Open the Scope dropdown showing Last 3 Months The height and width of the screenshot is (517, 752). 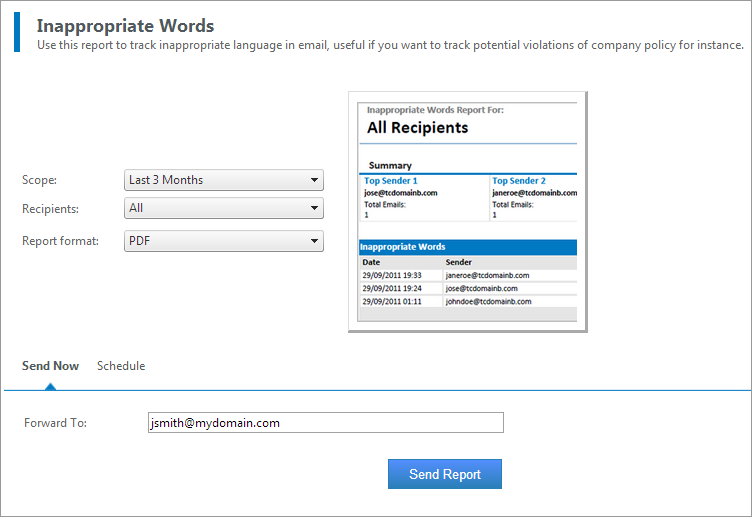(224, 180)
